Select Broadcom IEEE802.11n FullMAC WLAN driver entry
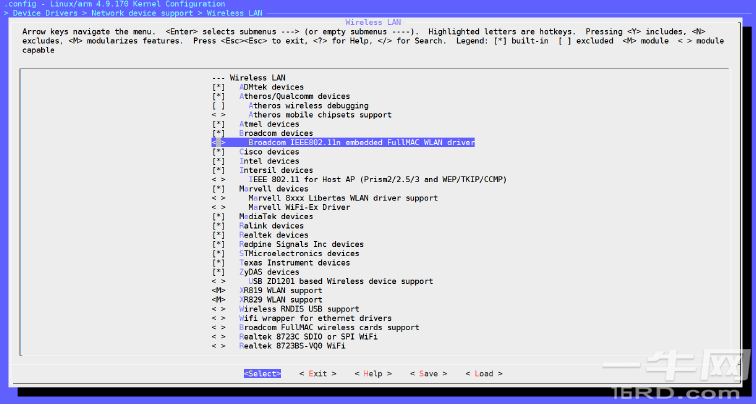 [360, 143]
